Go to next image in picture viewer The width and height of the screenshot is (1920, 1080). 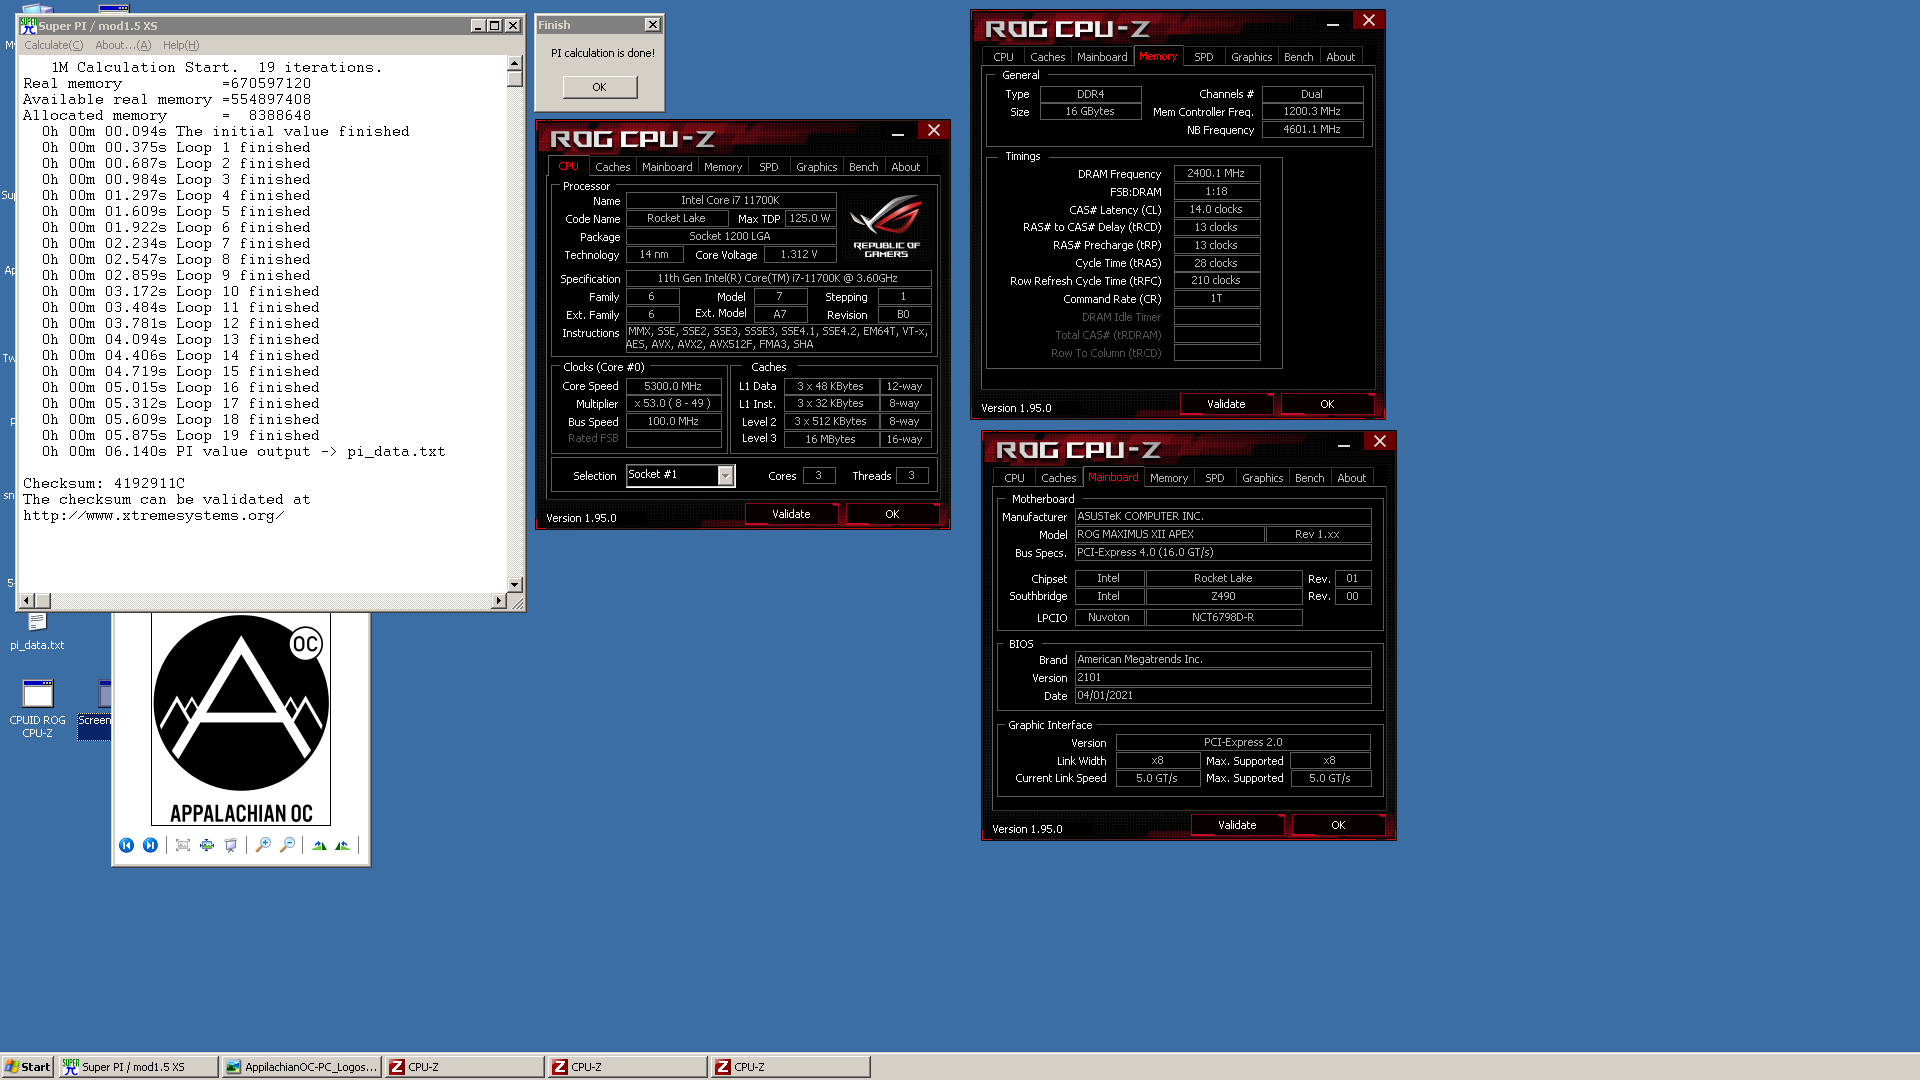pyautogui.click(x=150, y=845)
